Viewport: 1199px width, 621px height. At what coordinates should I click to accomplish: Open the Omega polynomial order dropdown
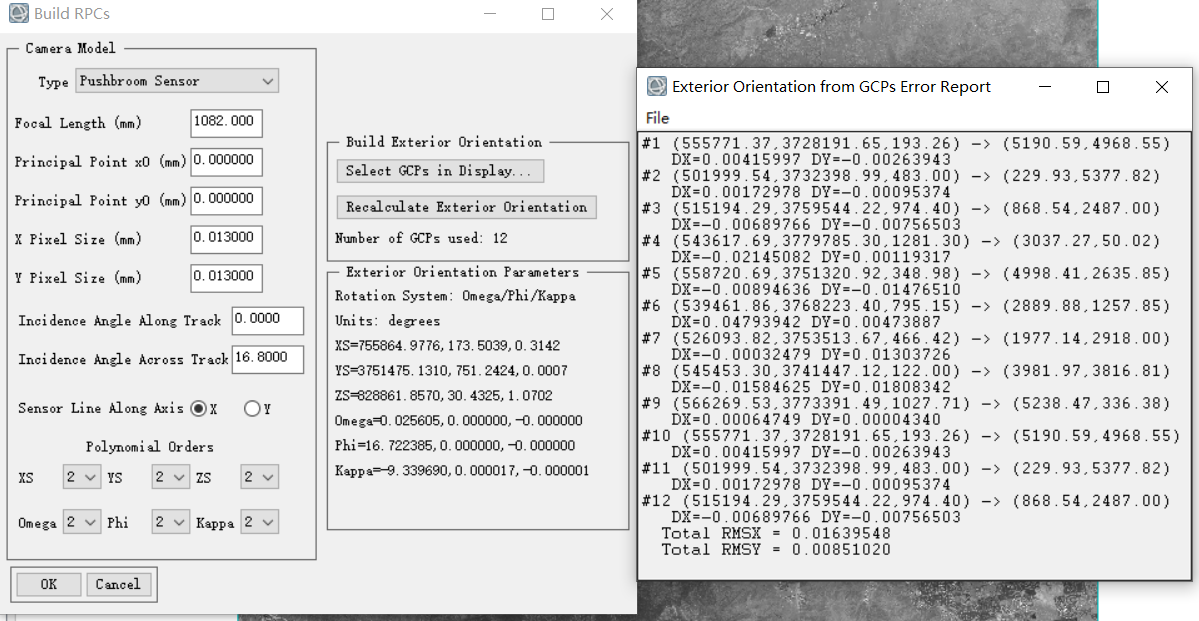click(82, 522)
